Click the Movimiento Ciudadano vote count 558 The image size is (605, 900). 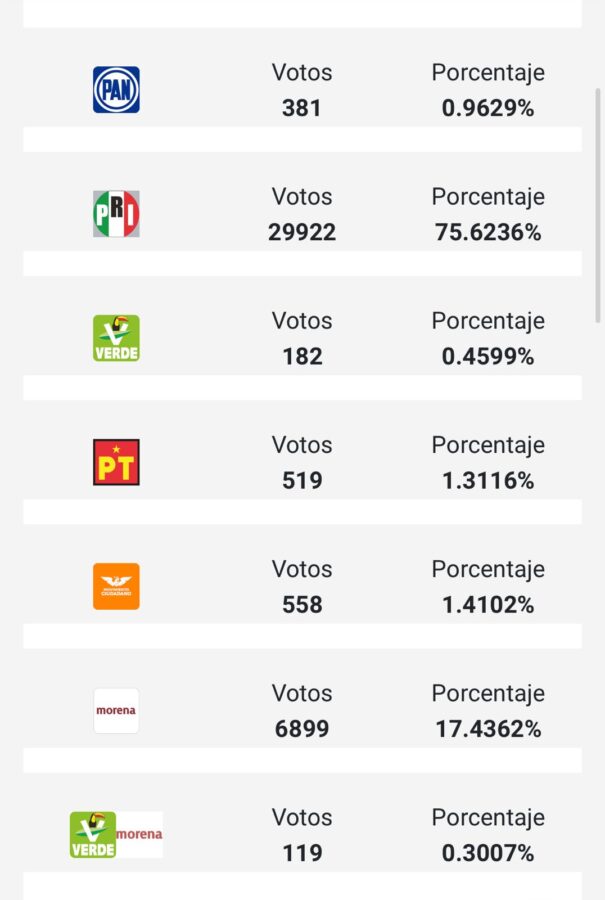pos(302,605)
